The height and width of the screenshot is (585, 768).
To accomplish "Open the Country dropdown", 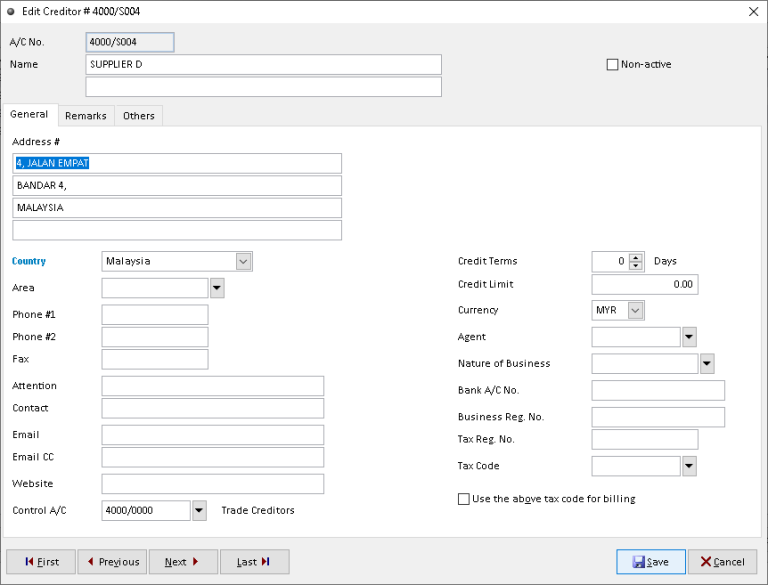I will click(x=243, y=261).
